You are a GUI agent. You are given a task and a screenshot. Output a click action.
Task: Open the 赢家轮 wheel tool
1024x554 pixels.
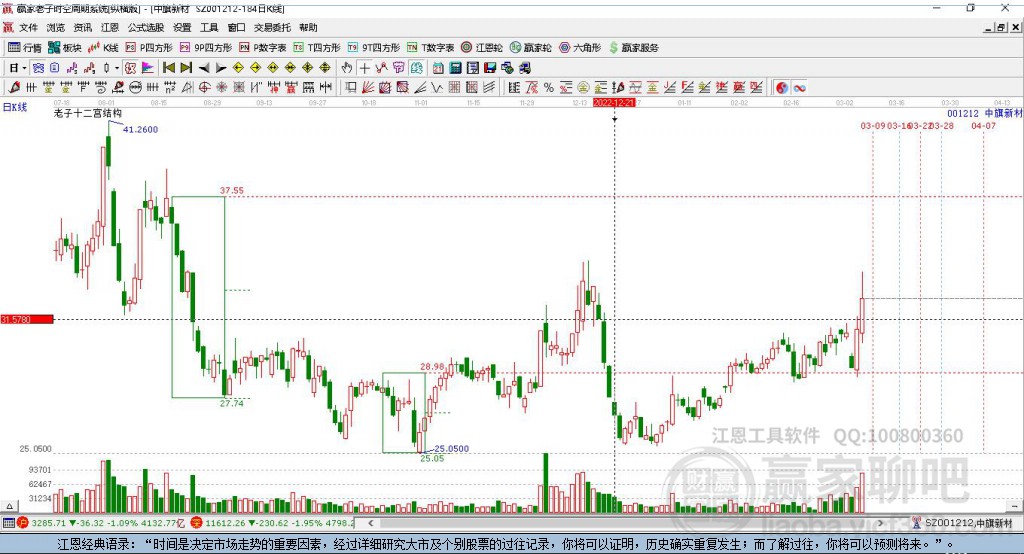tap(530, 48)
